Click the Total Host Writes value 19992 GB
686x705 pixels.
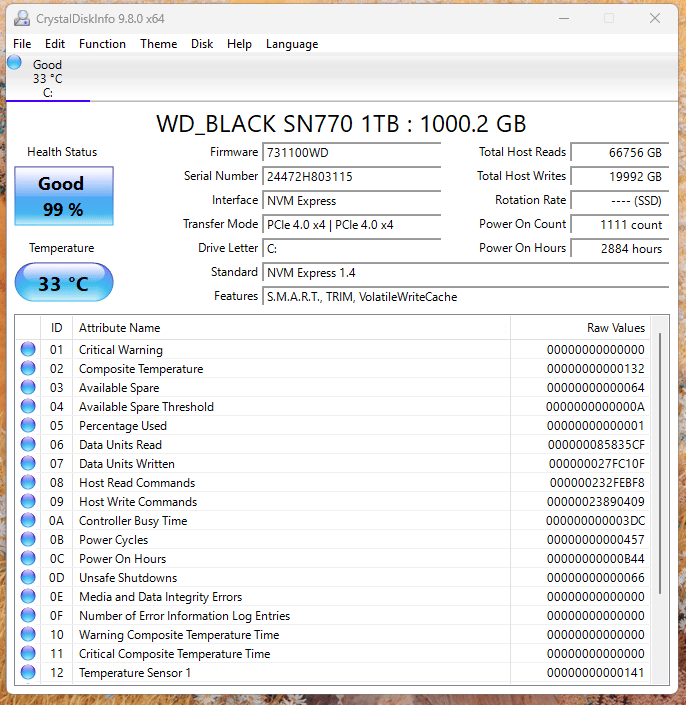pos(620,176)
